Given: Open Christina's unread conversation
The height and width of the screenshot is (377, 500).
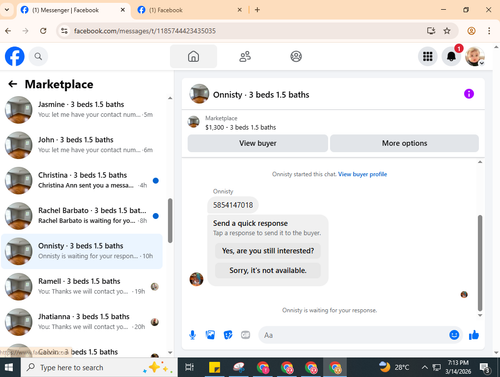Looking at the screenshot, I should [x=82, y=180].
